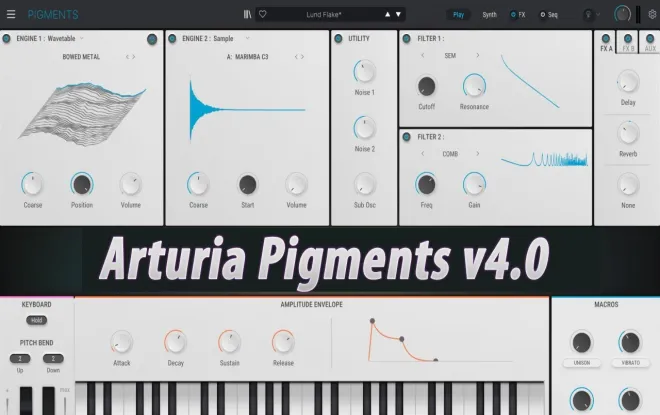Click the Delay effect knob
Image resolution: width=660 pixels, height=415 pixels.
628,82
